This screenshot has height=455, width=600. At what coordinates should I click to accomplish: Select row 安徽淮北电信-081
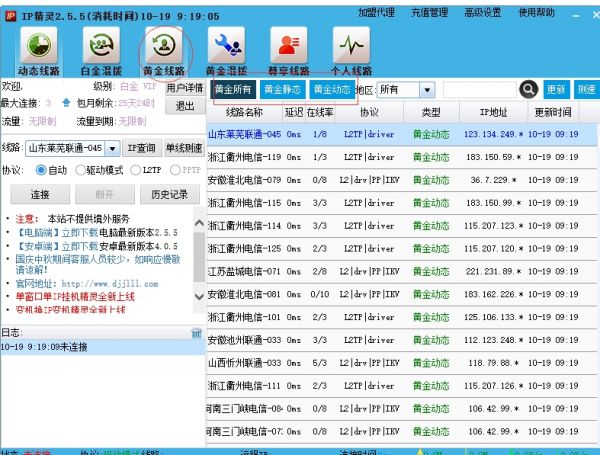tap(402, 294)
